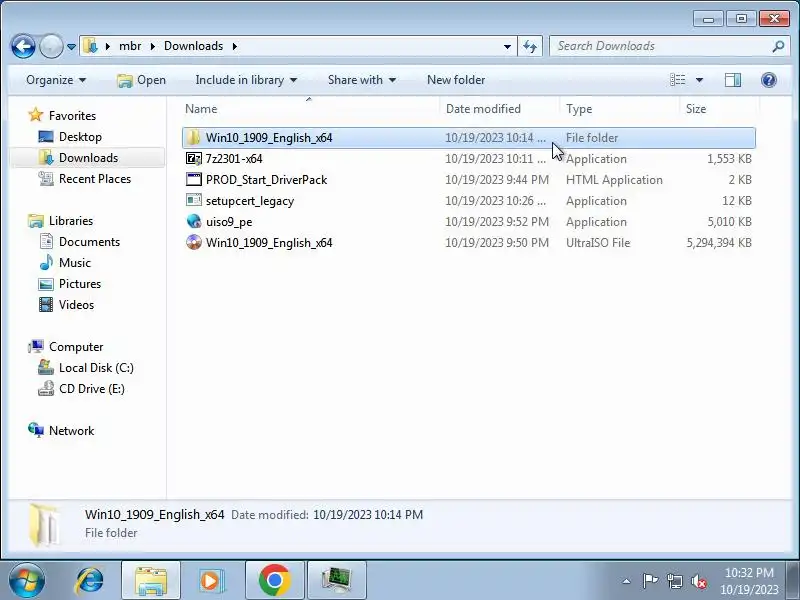
Task: Click the 5,294,394 KB size cell
Action: tap(719, 243)
